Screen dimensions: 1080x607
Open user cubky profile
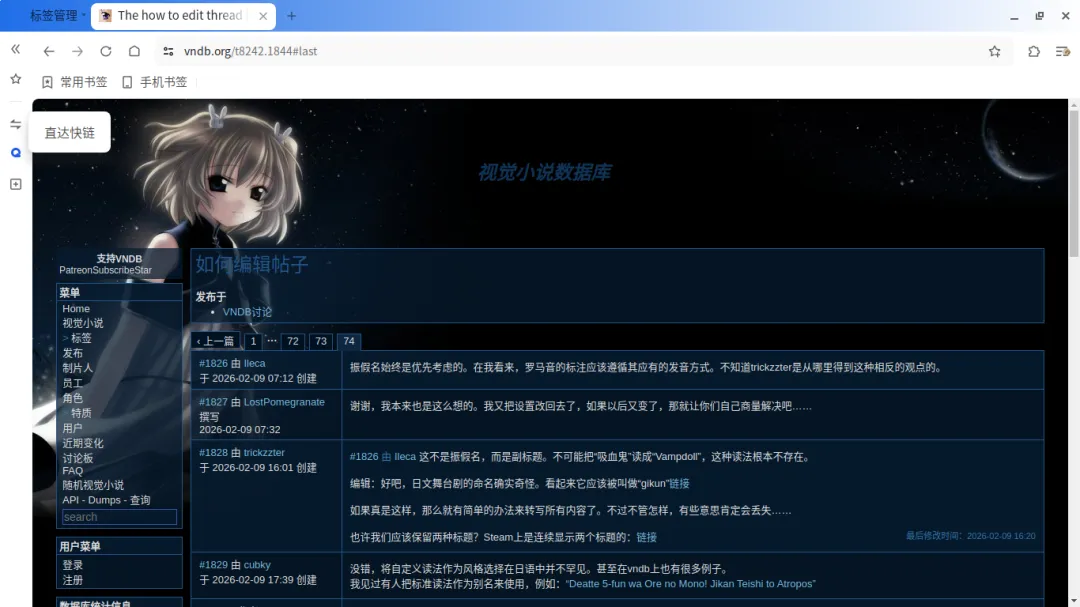(x=257, y=565)
